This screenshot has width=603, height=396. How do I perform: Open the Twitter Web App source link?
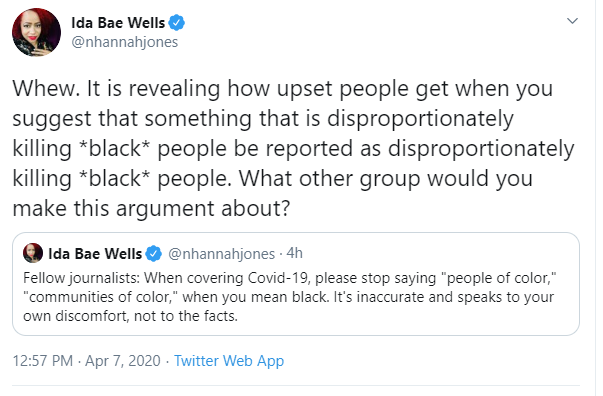pos(229,361)
